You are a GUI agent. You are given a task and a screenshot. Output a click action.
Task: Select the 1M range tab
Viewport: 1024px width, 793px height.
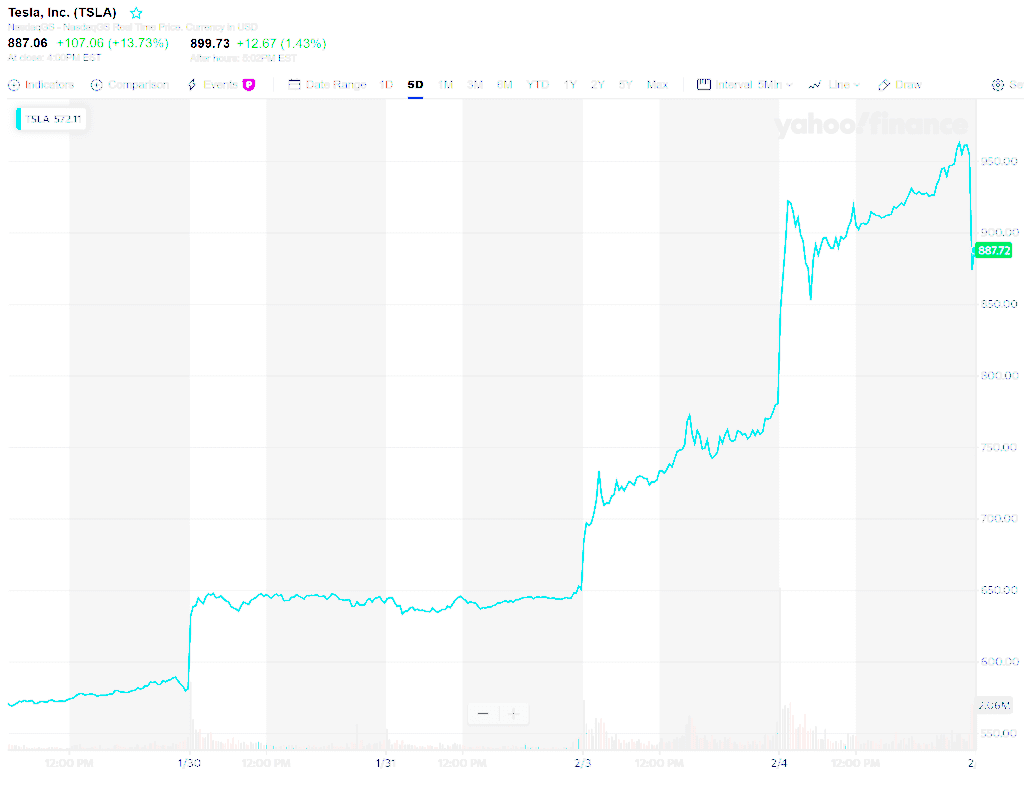coord(446,85)
